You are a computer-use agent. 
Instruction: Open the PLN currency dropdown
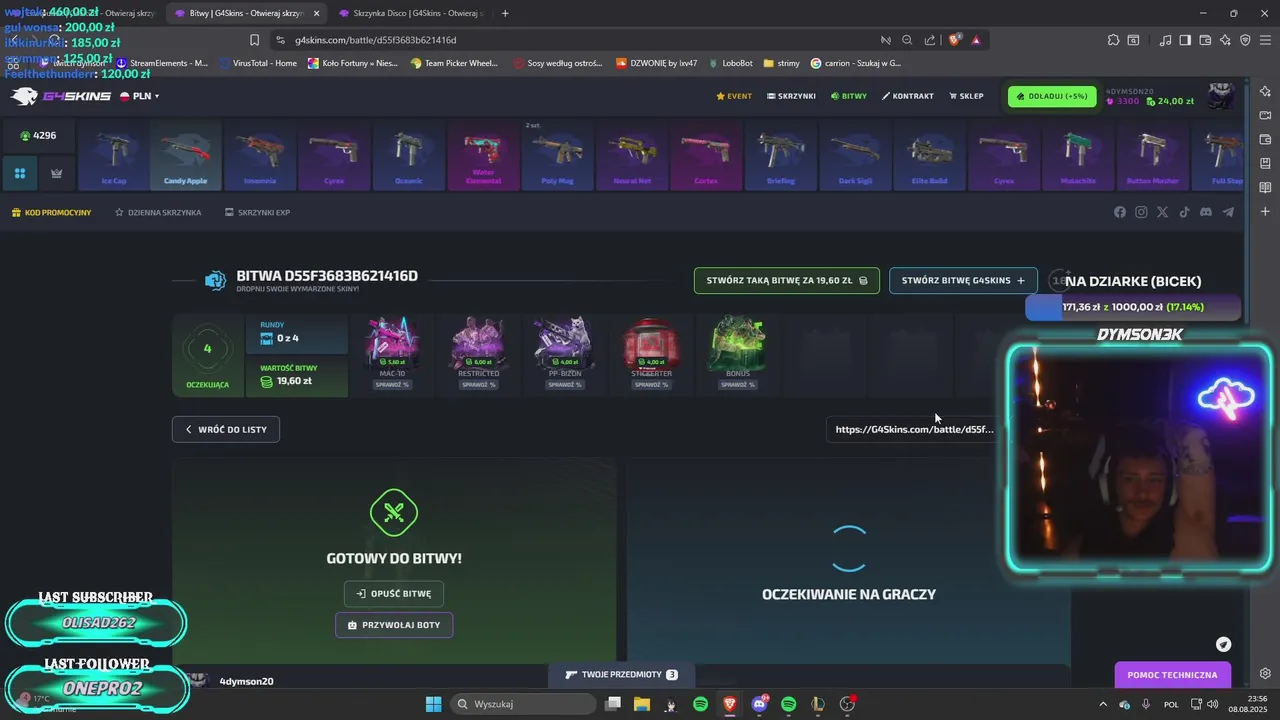[x=140, y=96]
